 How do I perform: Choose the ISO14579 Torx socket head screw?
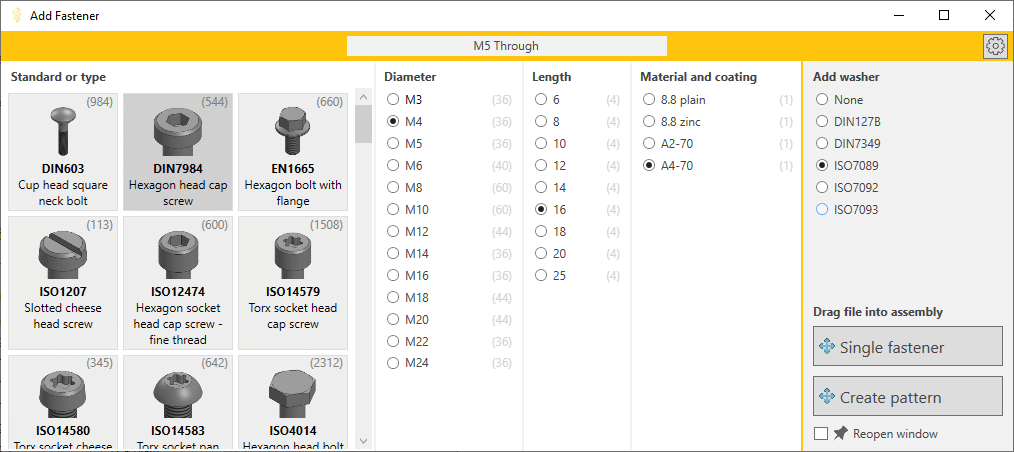click(292, 282)
